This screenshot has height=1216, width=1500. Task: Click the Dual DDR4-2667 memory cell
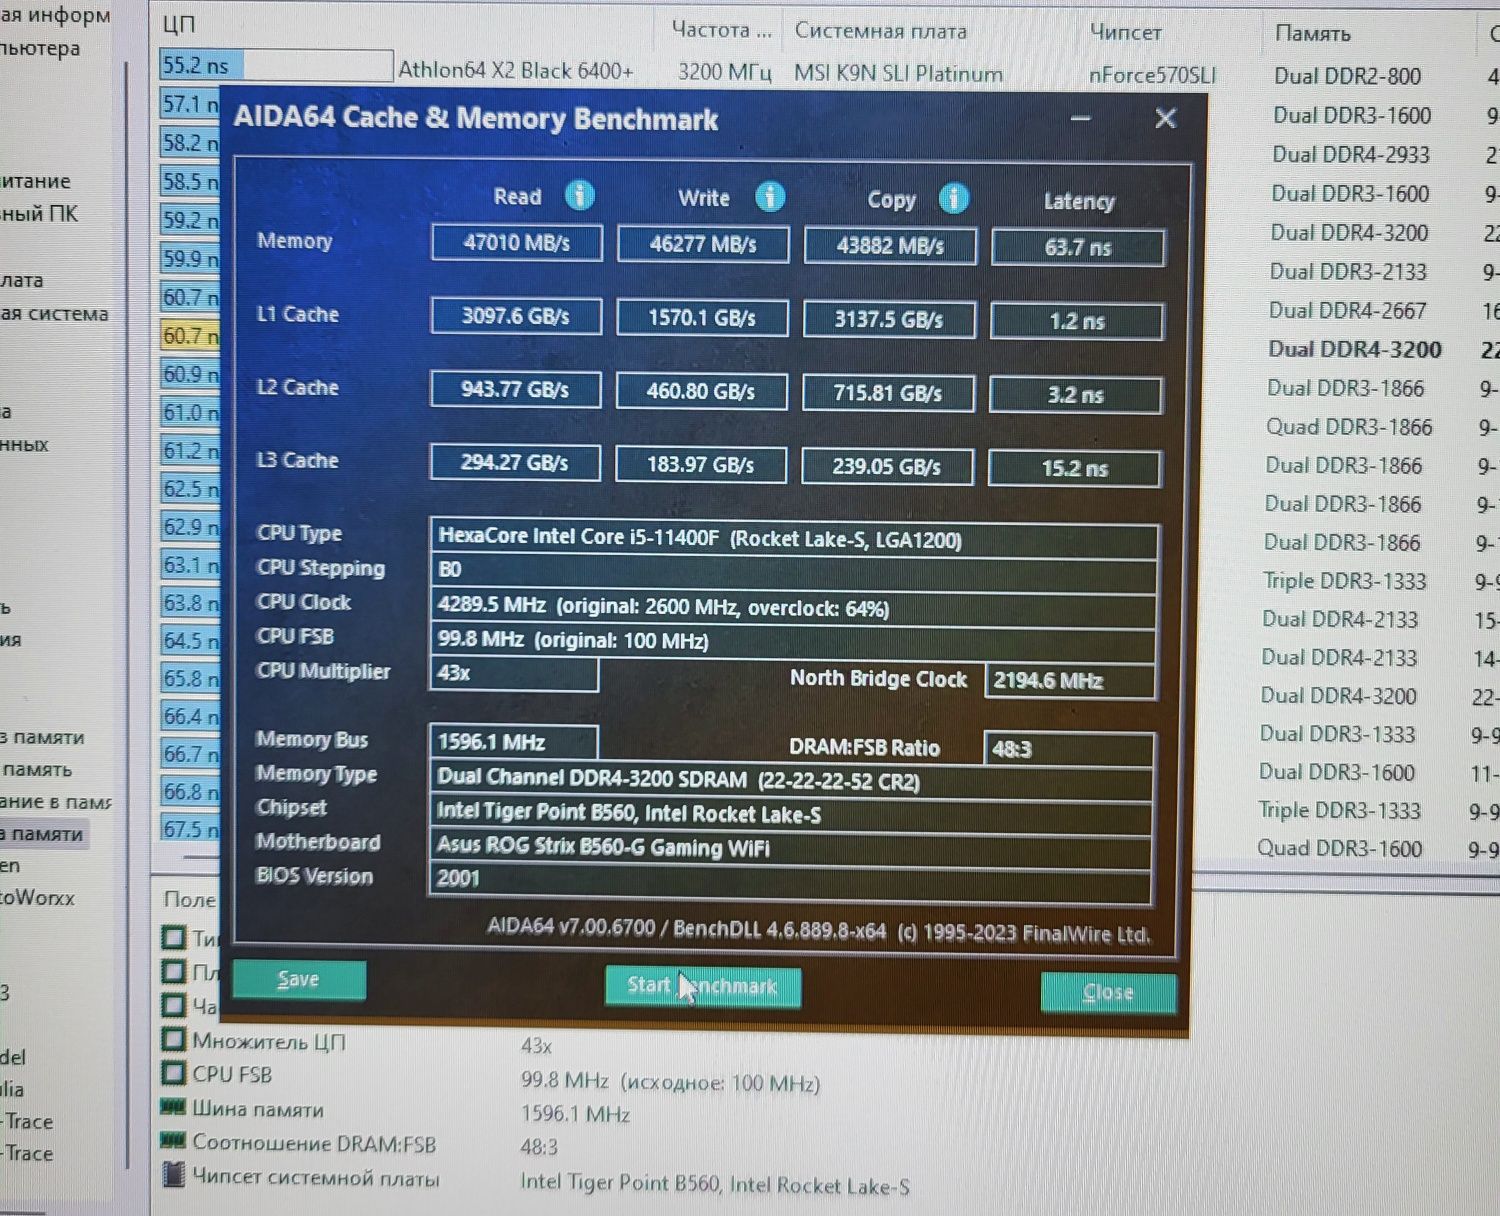coord(1348,310)
